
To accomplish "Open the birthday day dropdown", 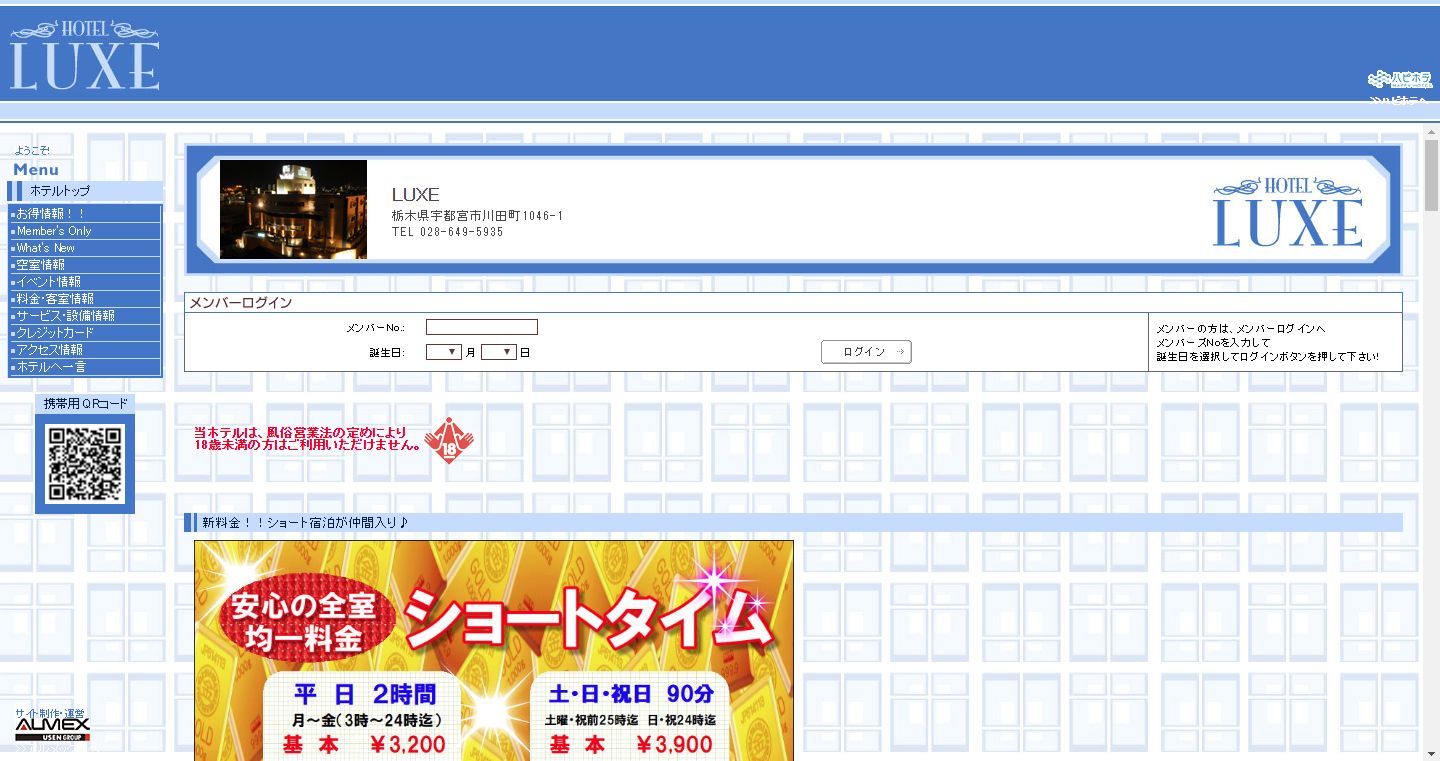I will (x=498, y=352).
